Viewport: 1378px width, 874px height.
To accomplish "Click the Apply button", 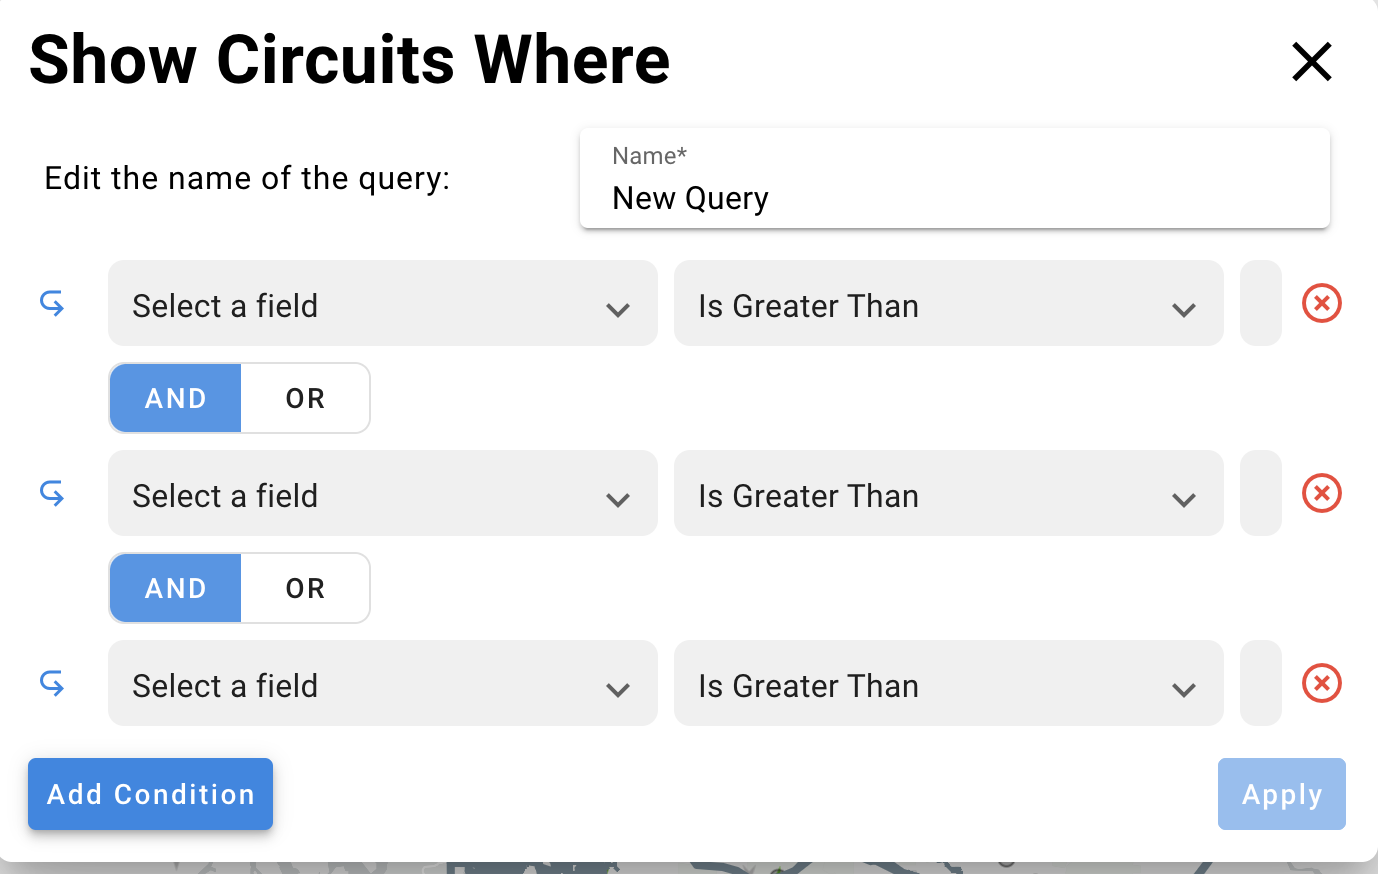I will [1281, 794].
